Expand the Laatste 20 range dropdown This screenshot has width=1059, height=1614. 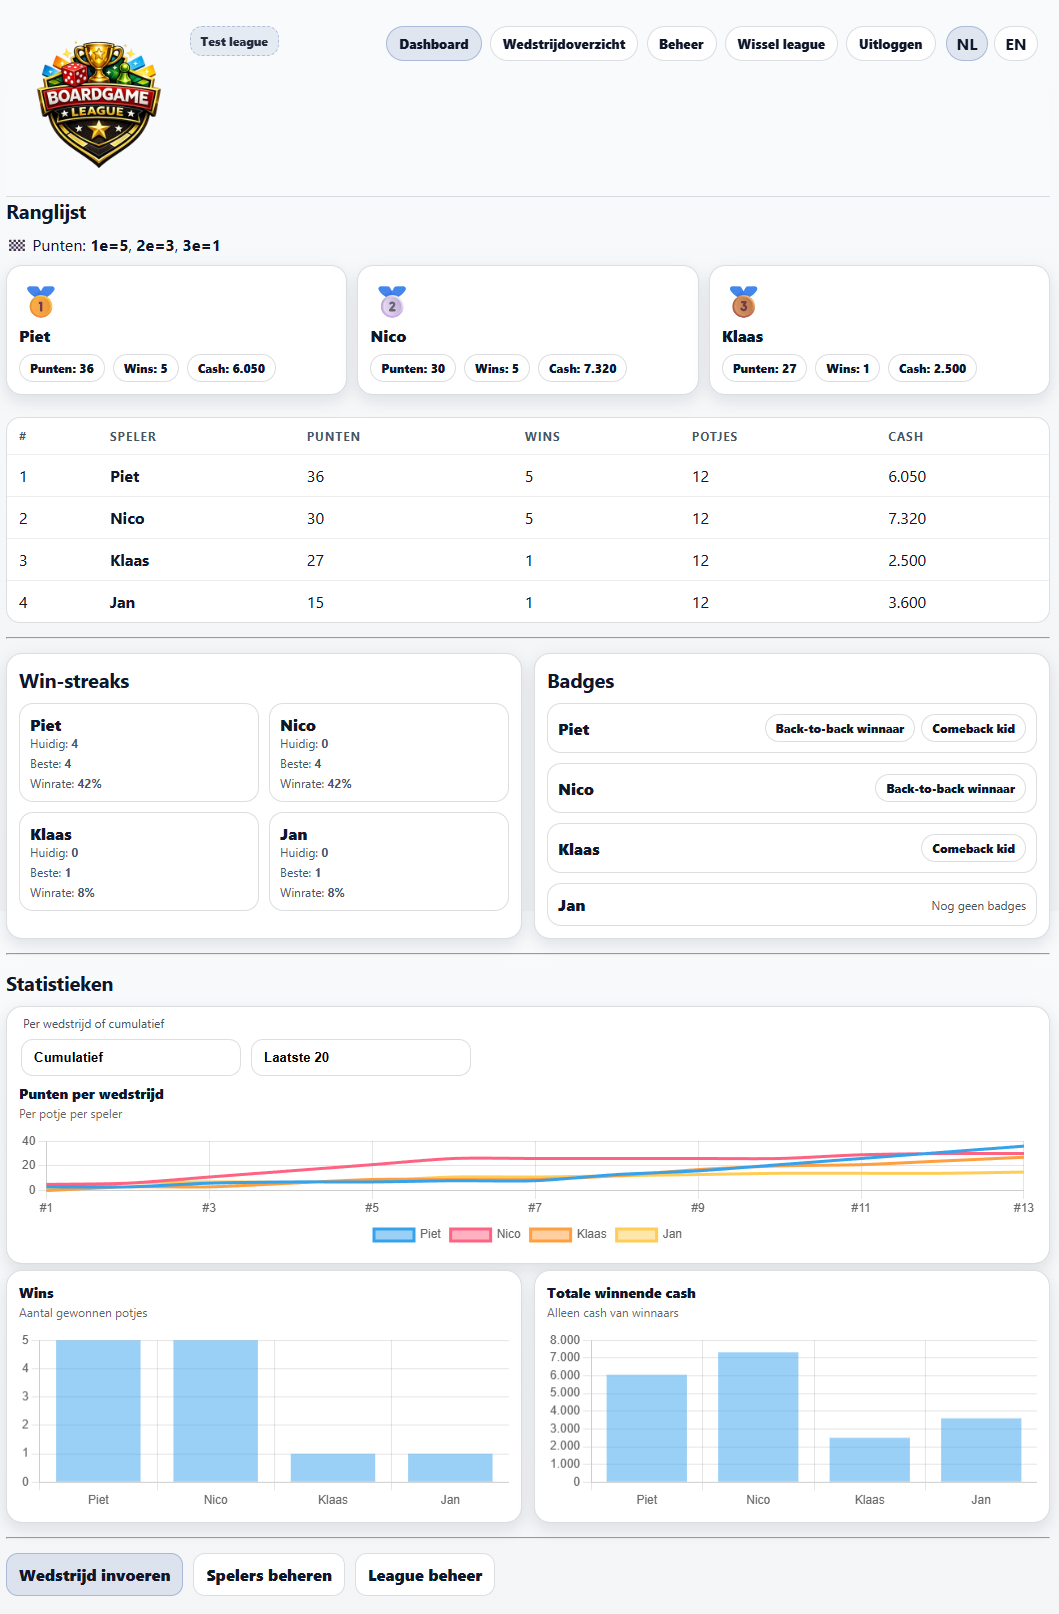coord(360,1057)
